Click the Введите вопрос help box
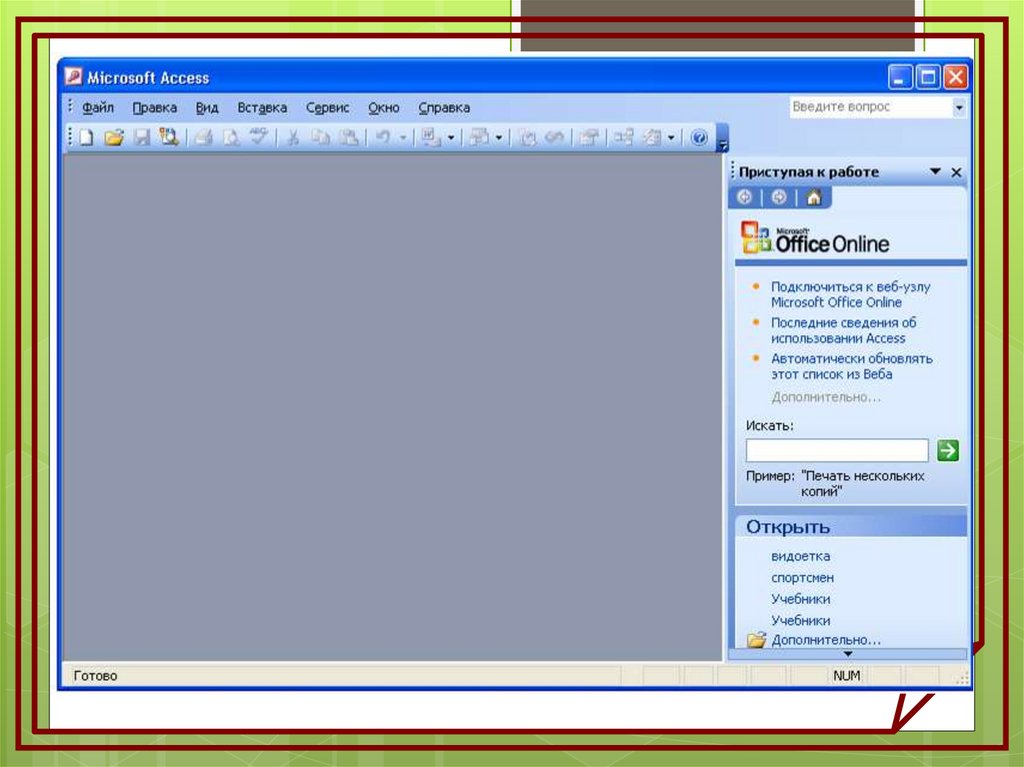Viewport: 1024px width, 767px height. pos(871,107)
